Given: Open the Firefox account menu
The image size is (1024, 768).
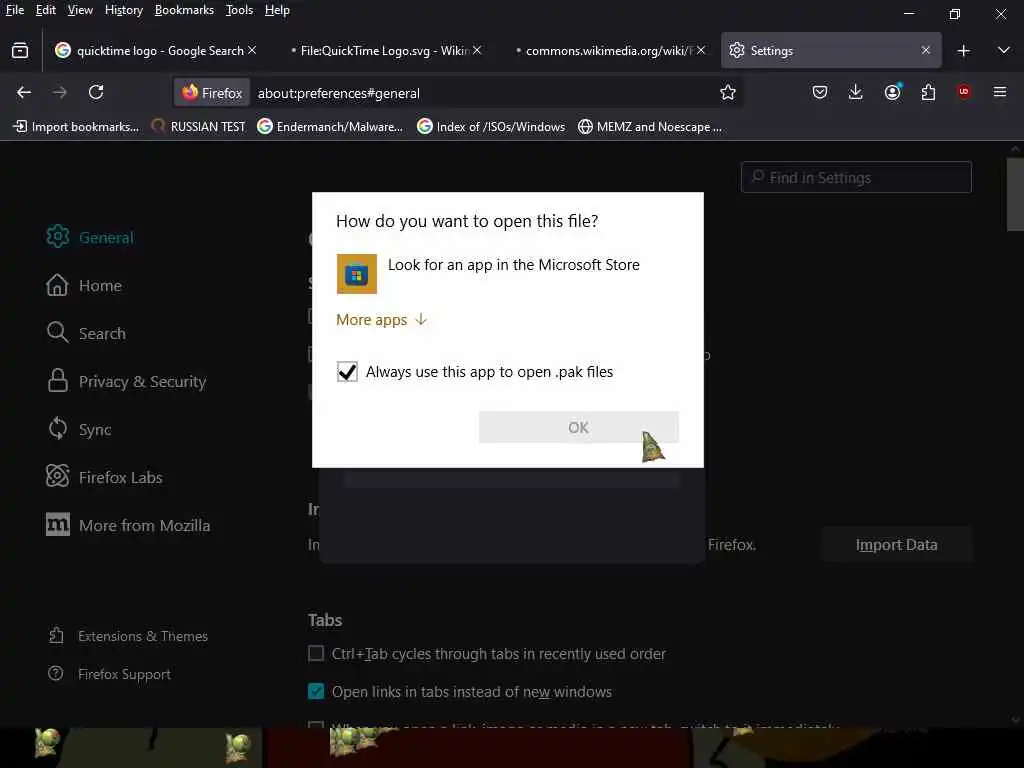Looking at the screenshot, I should (892, 93).
